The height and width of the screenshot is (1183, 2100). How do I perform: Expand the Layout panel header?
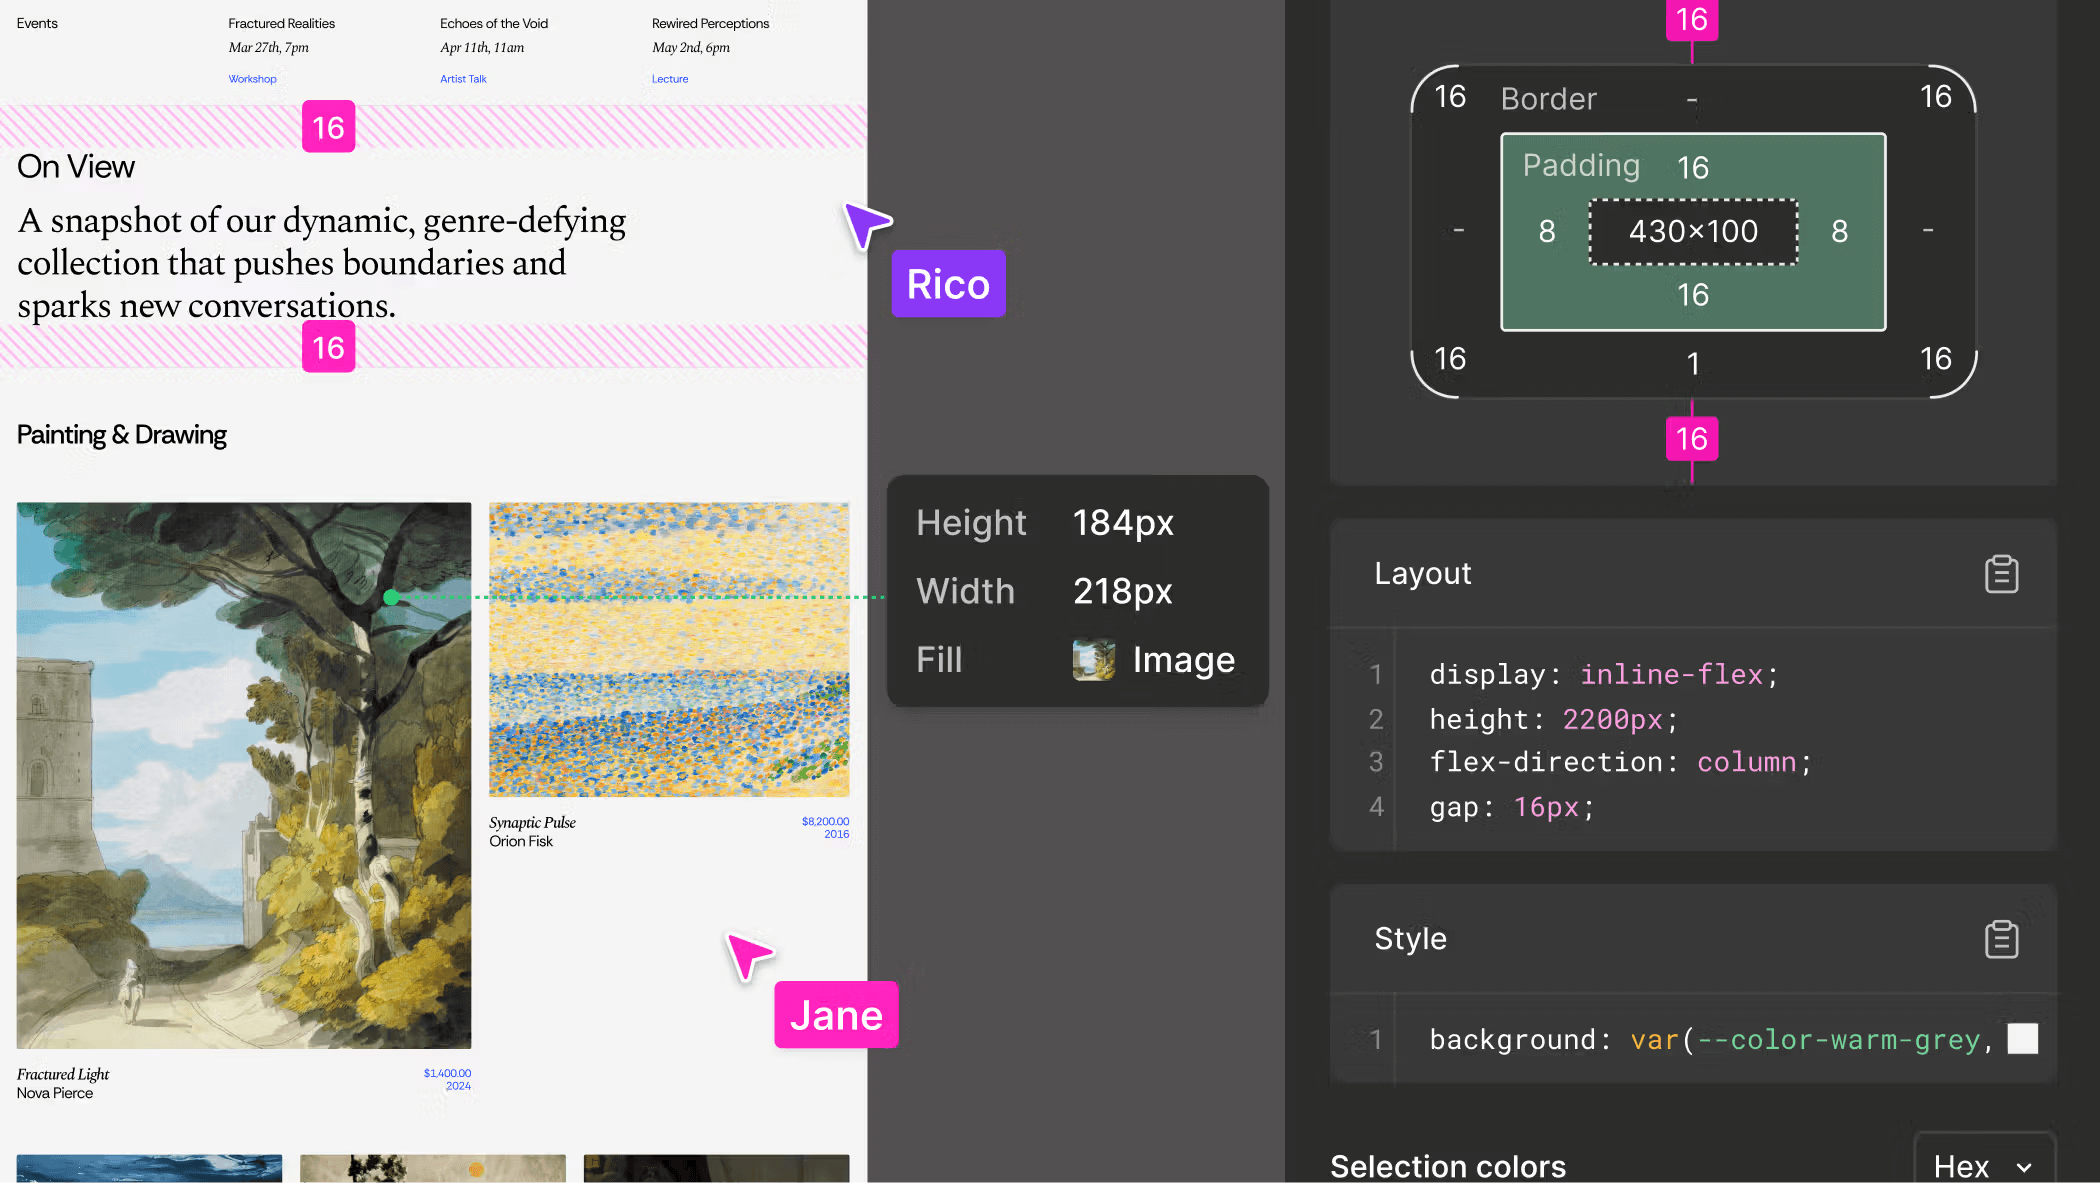click(1422, 573)
